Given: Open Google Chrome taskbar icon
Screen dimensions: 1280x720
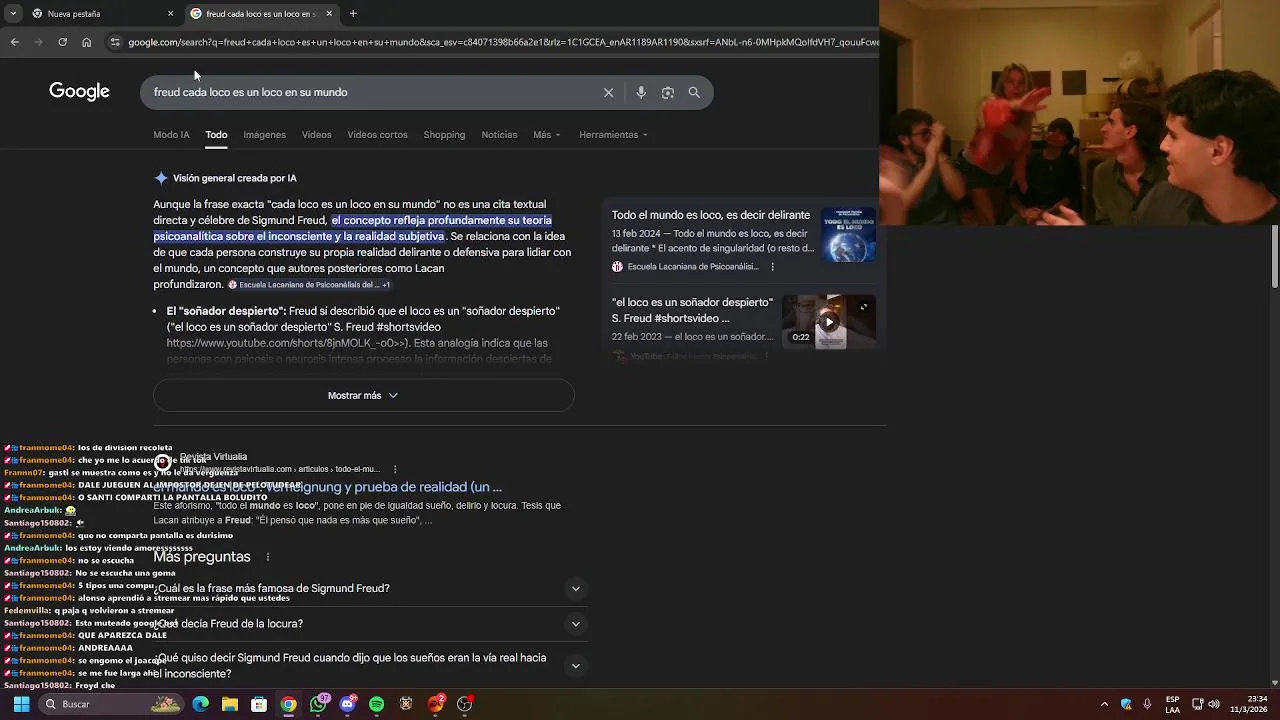Looking at the screenshot, I should pos(288,704).
